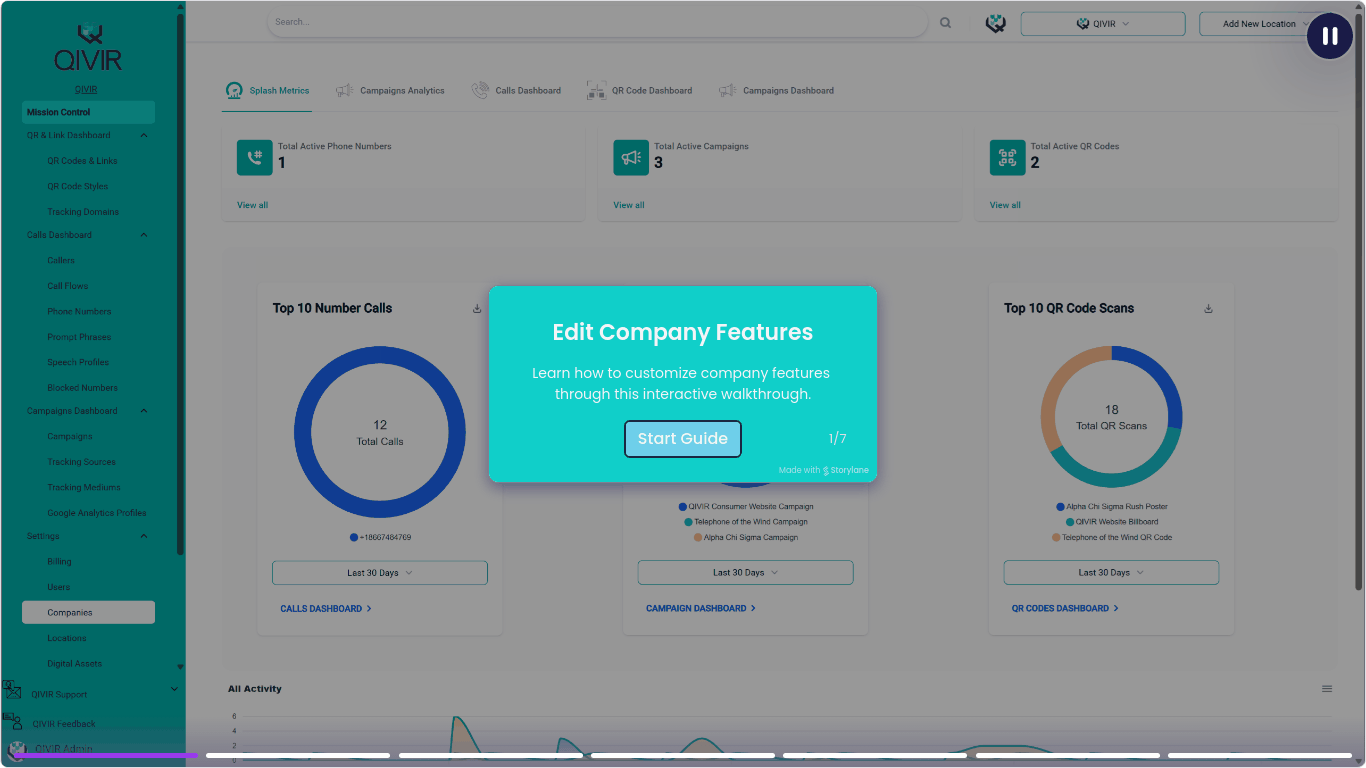Viewport: 1366px width, 768px height.
Task: Open Tracking Domains in the sidebar
Action: click(x=83, y=212)
